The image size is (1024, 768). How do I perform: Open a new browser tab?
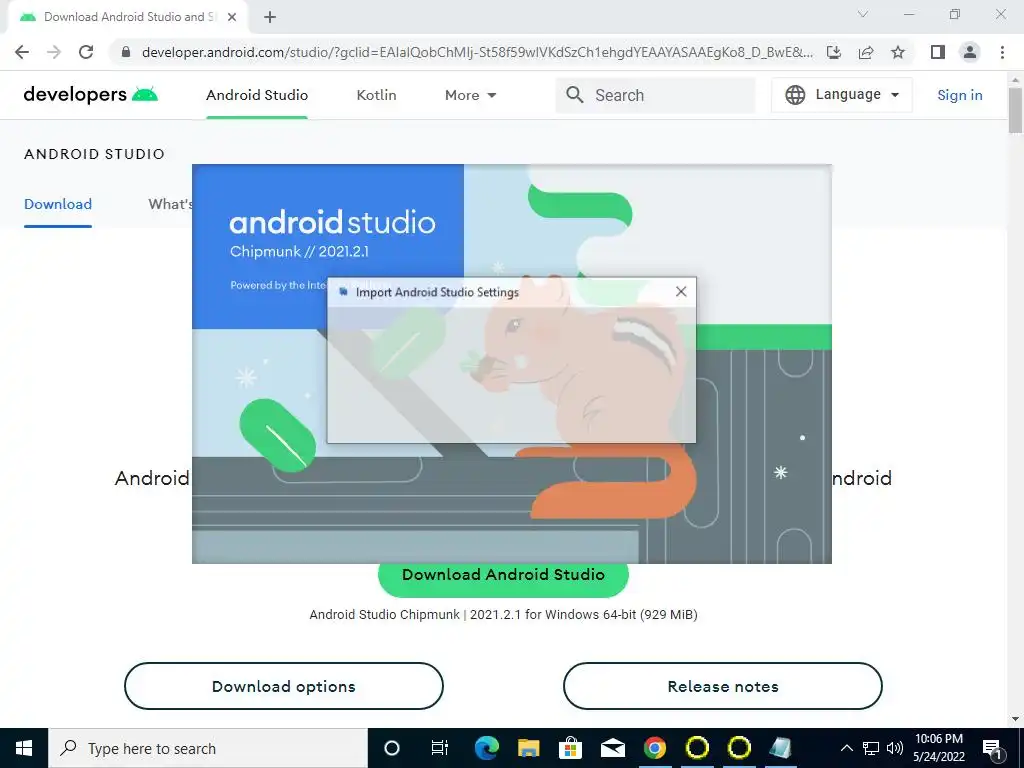(270, 17)
